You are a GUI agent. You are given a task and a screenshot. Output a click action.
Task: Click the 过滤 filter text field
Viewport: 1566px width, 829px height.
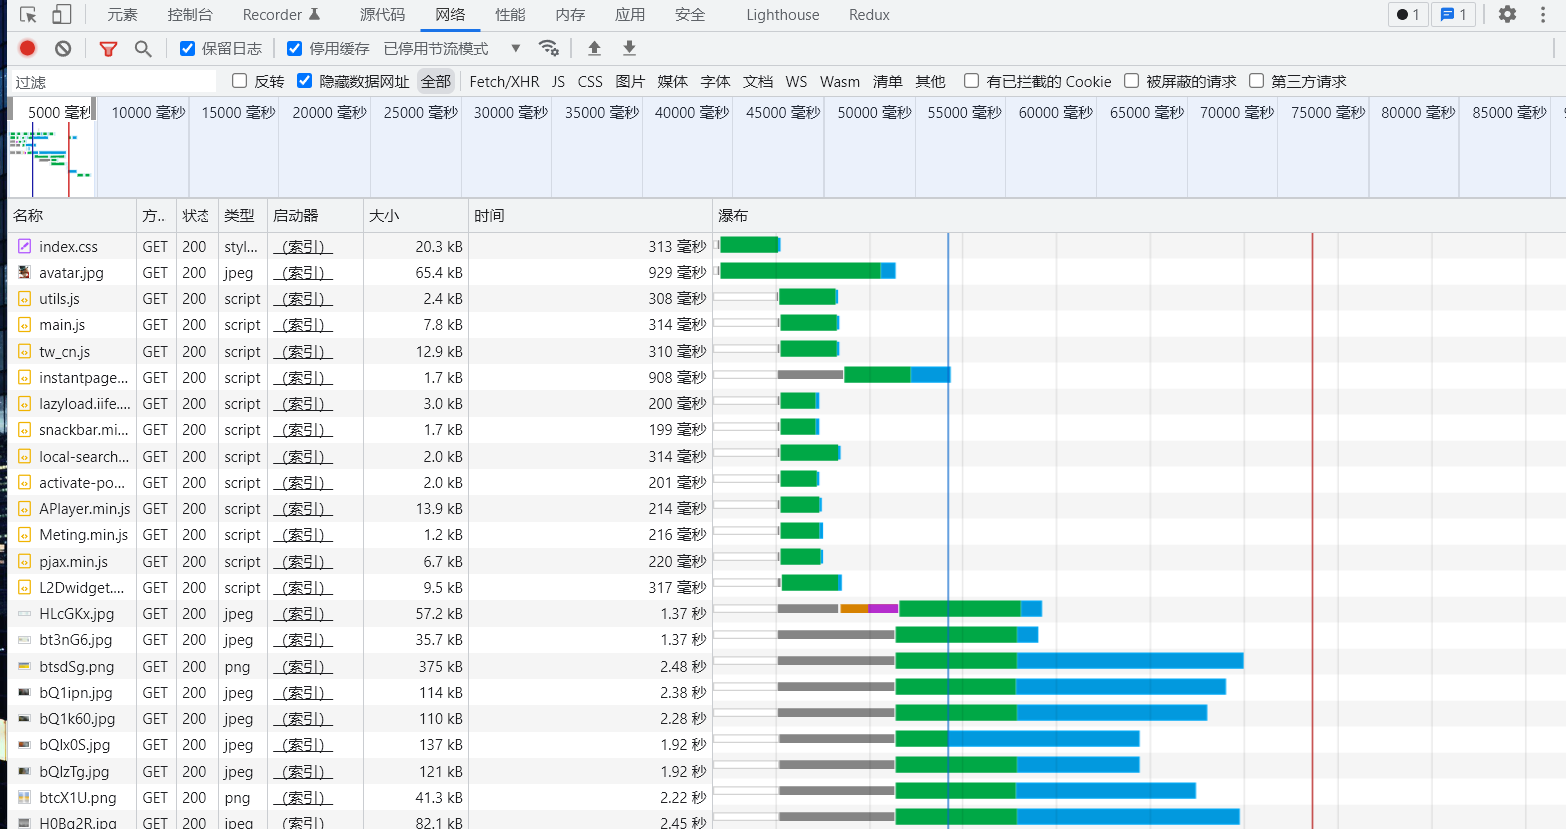(115, 81)
